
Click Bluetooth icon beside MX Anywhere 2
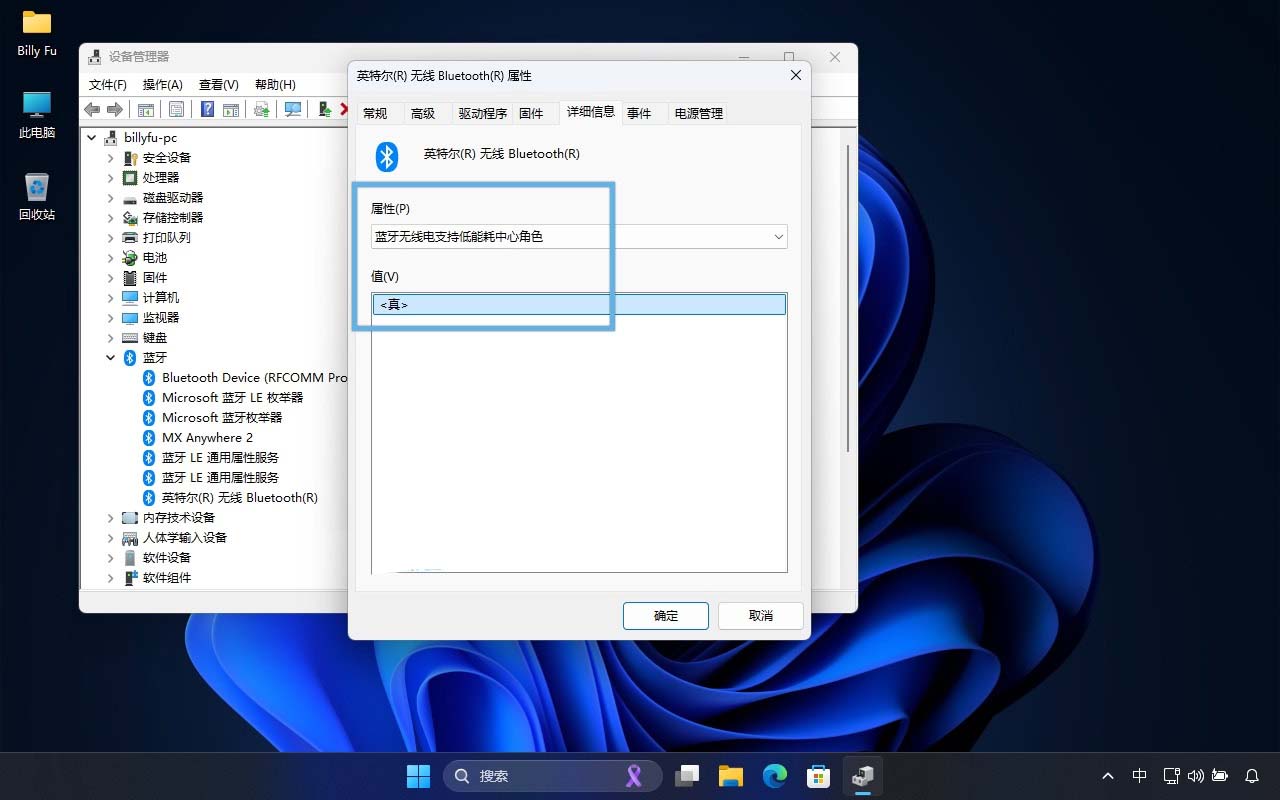[149, 437]
